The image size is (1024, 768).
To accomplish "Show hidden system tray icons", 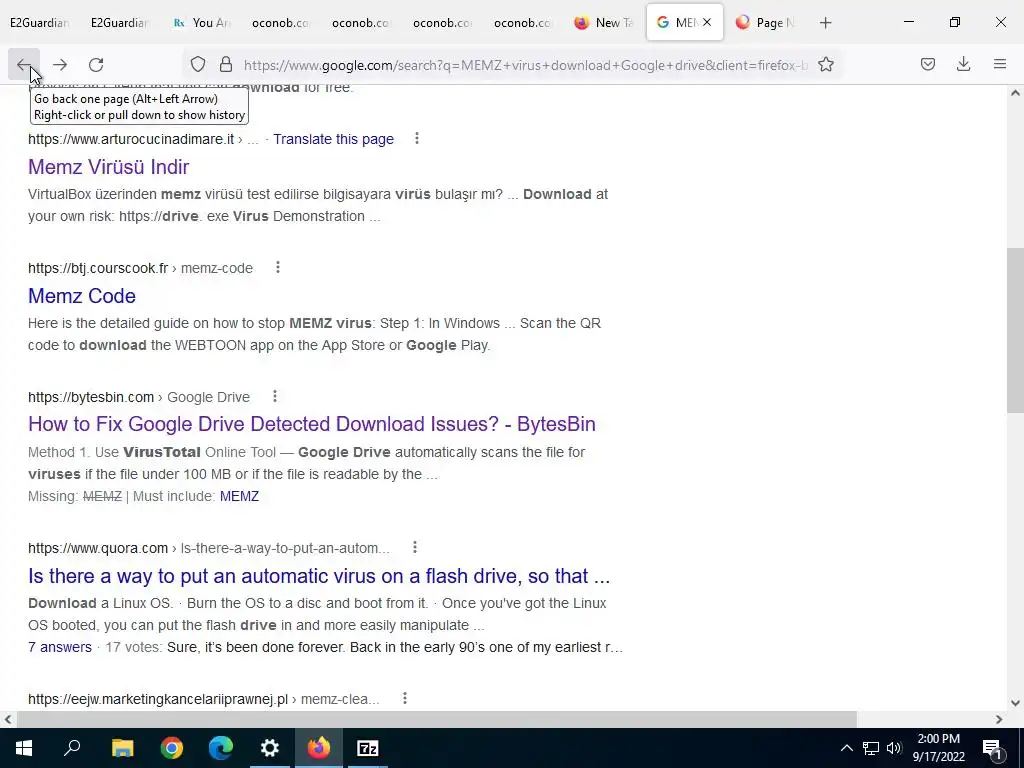I will [x=846, y=748].
